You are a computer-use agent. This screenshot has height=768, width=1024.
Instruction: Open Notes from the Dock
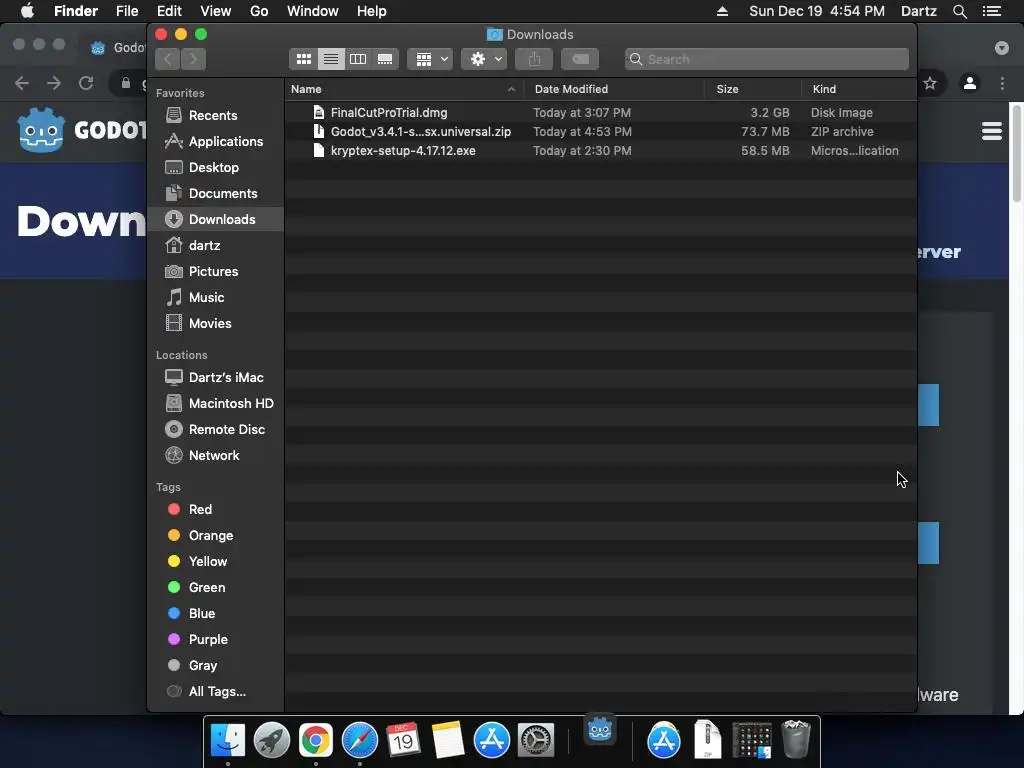tap(448, 740)
